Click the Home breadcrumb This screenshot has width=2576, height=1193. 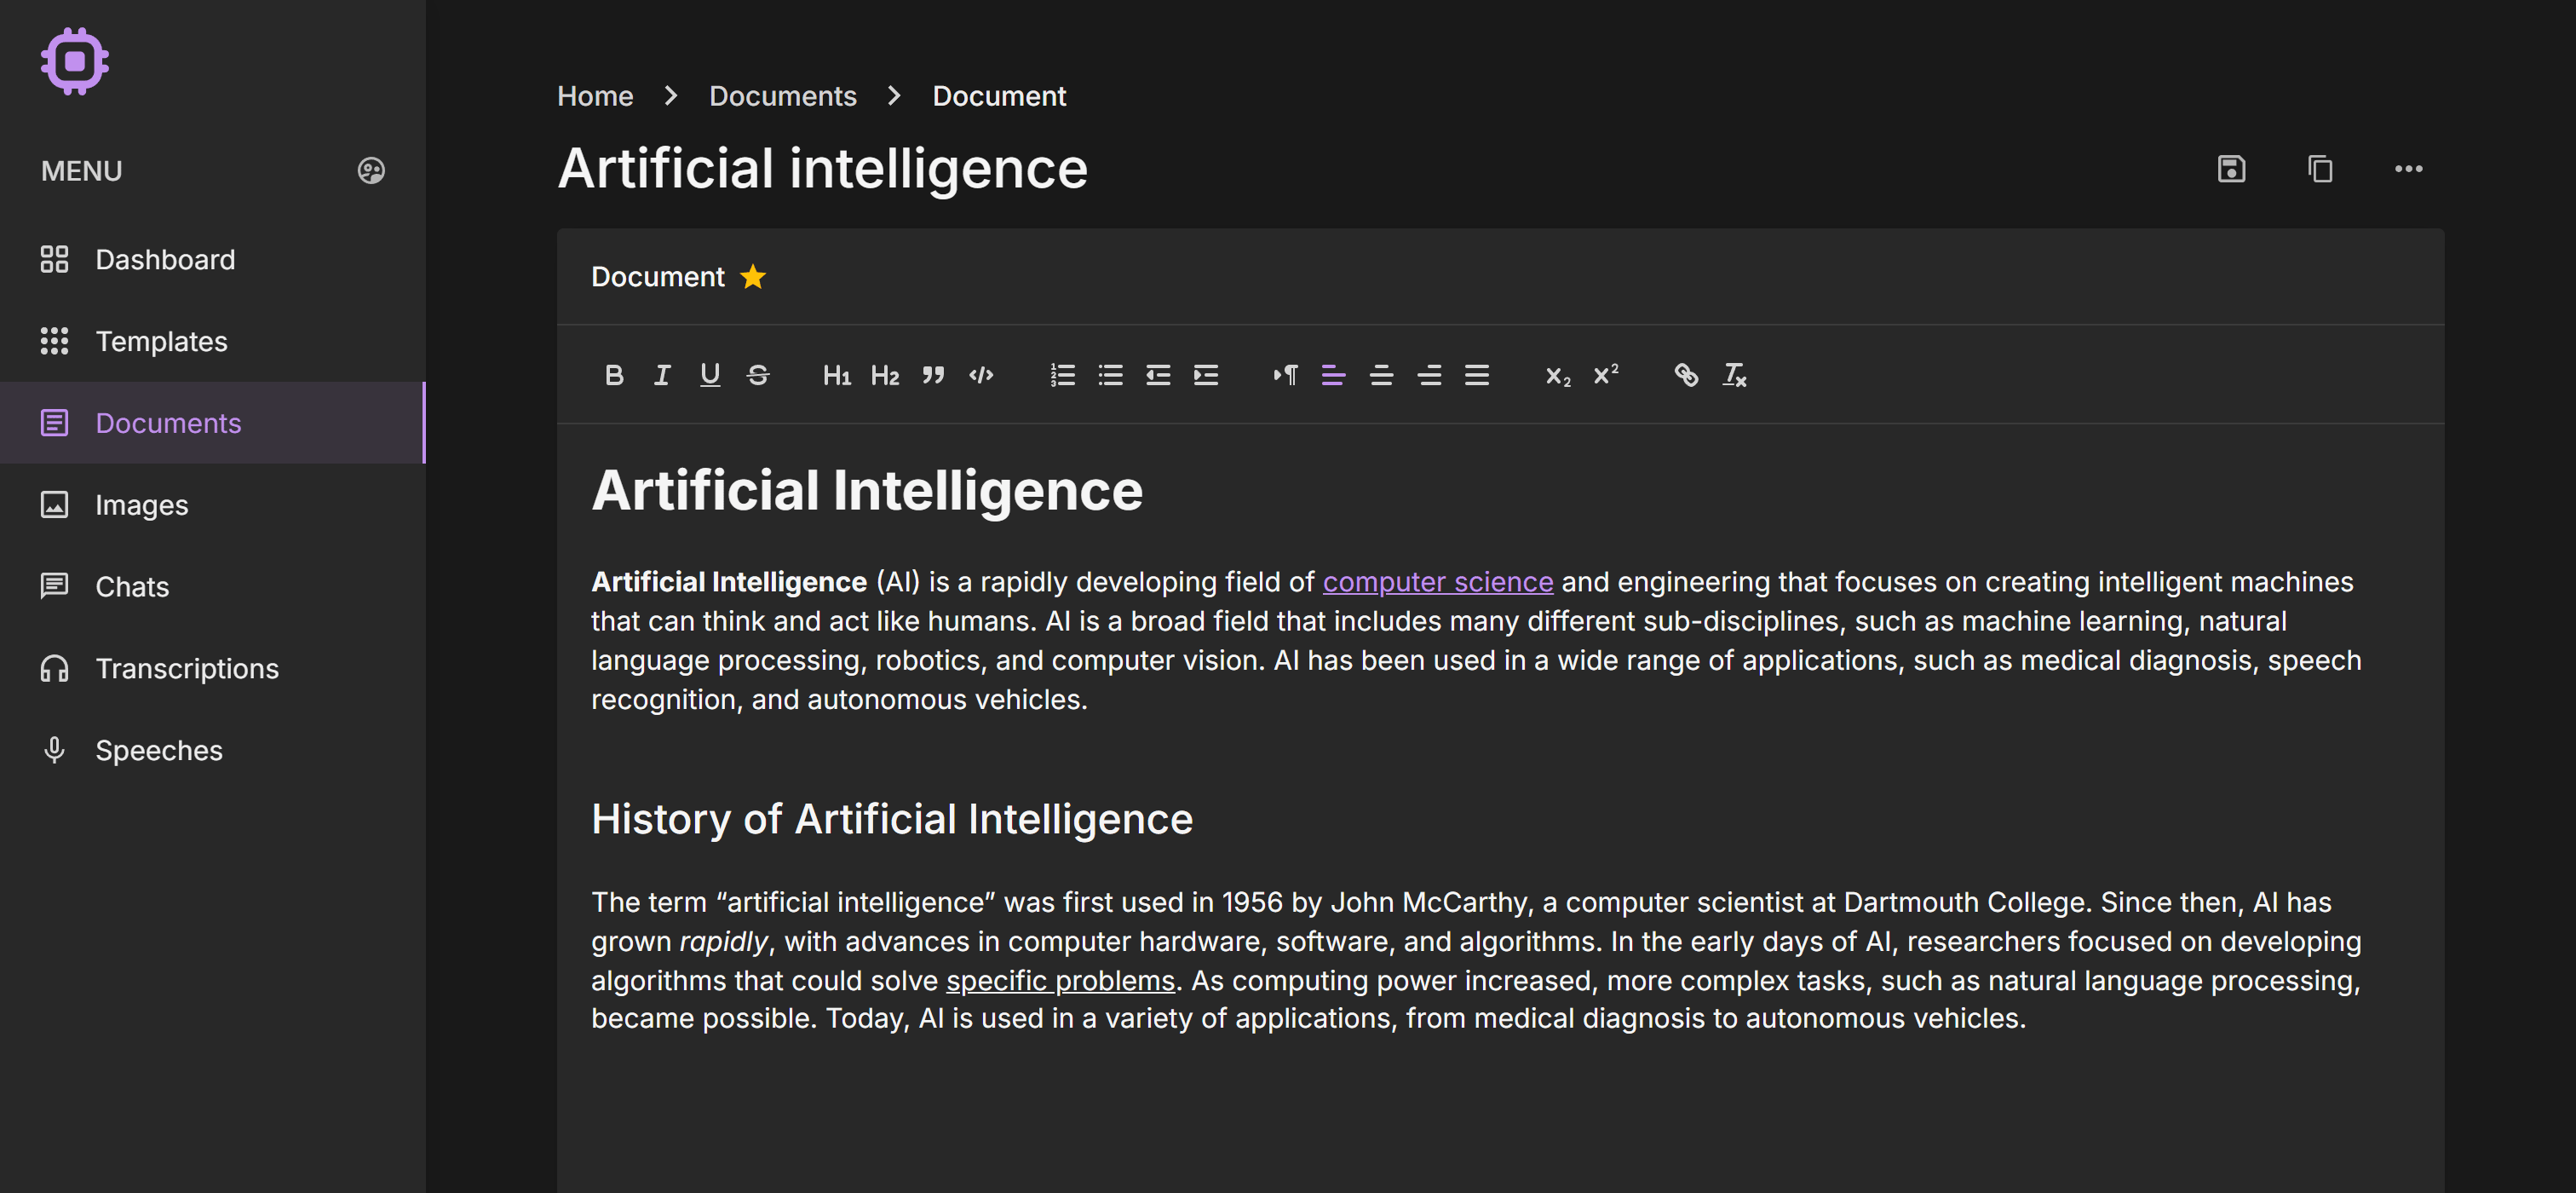(595, 95)
